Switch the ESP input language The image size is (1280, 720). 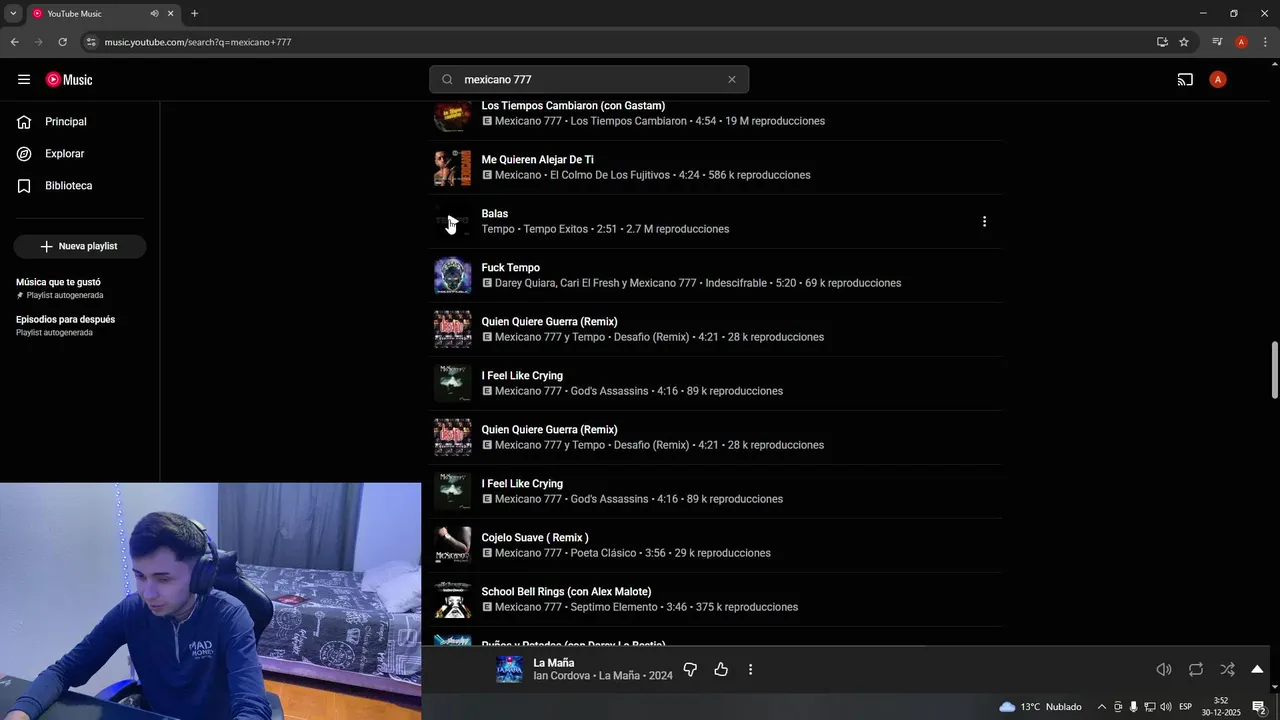[x=1186, y=707]
